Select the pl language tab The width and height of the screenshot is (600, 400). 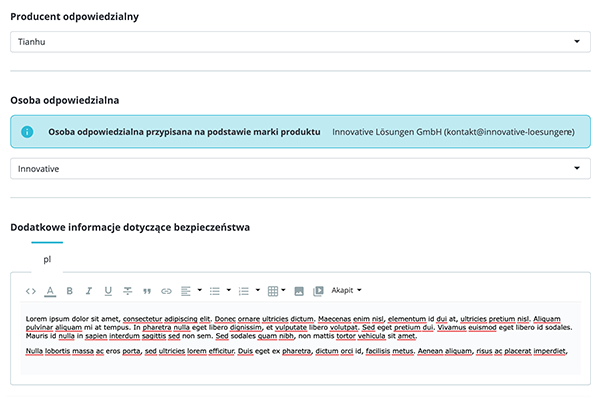(x=47, y=259)
